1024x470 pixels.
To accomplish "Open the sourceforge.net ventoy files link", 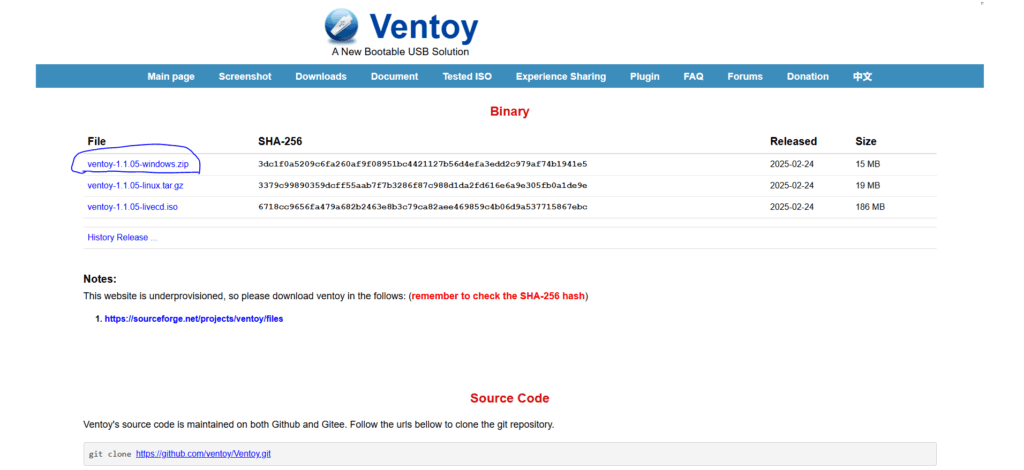I will (x=194, y=319).
